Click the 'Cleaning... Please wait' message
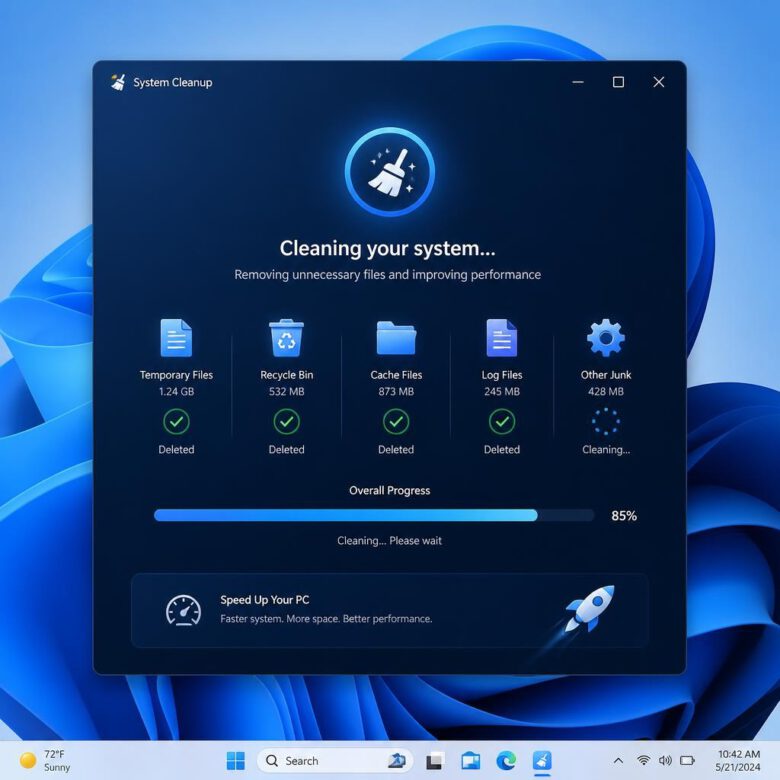Viewport: 780px width, 780px height. pyautogui.click(x=390, y=541)
